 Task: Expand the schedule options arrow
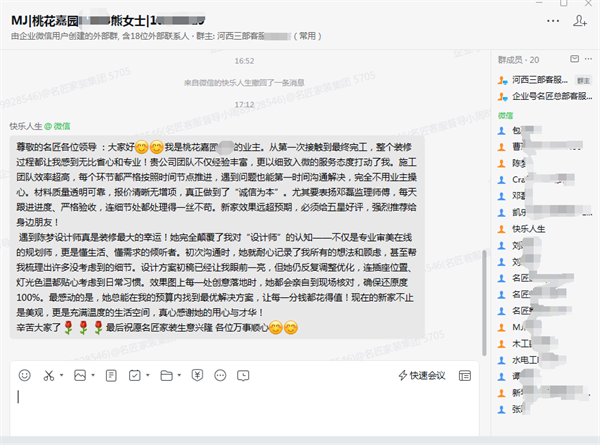148,375
